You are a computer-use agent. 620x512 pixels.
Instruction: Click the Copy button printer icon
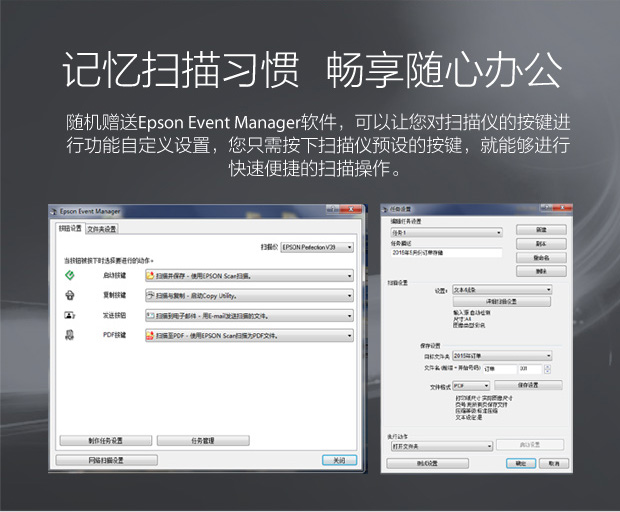(x=70, y=295)
